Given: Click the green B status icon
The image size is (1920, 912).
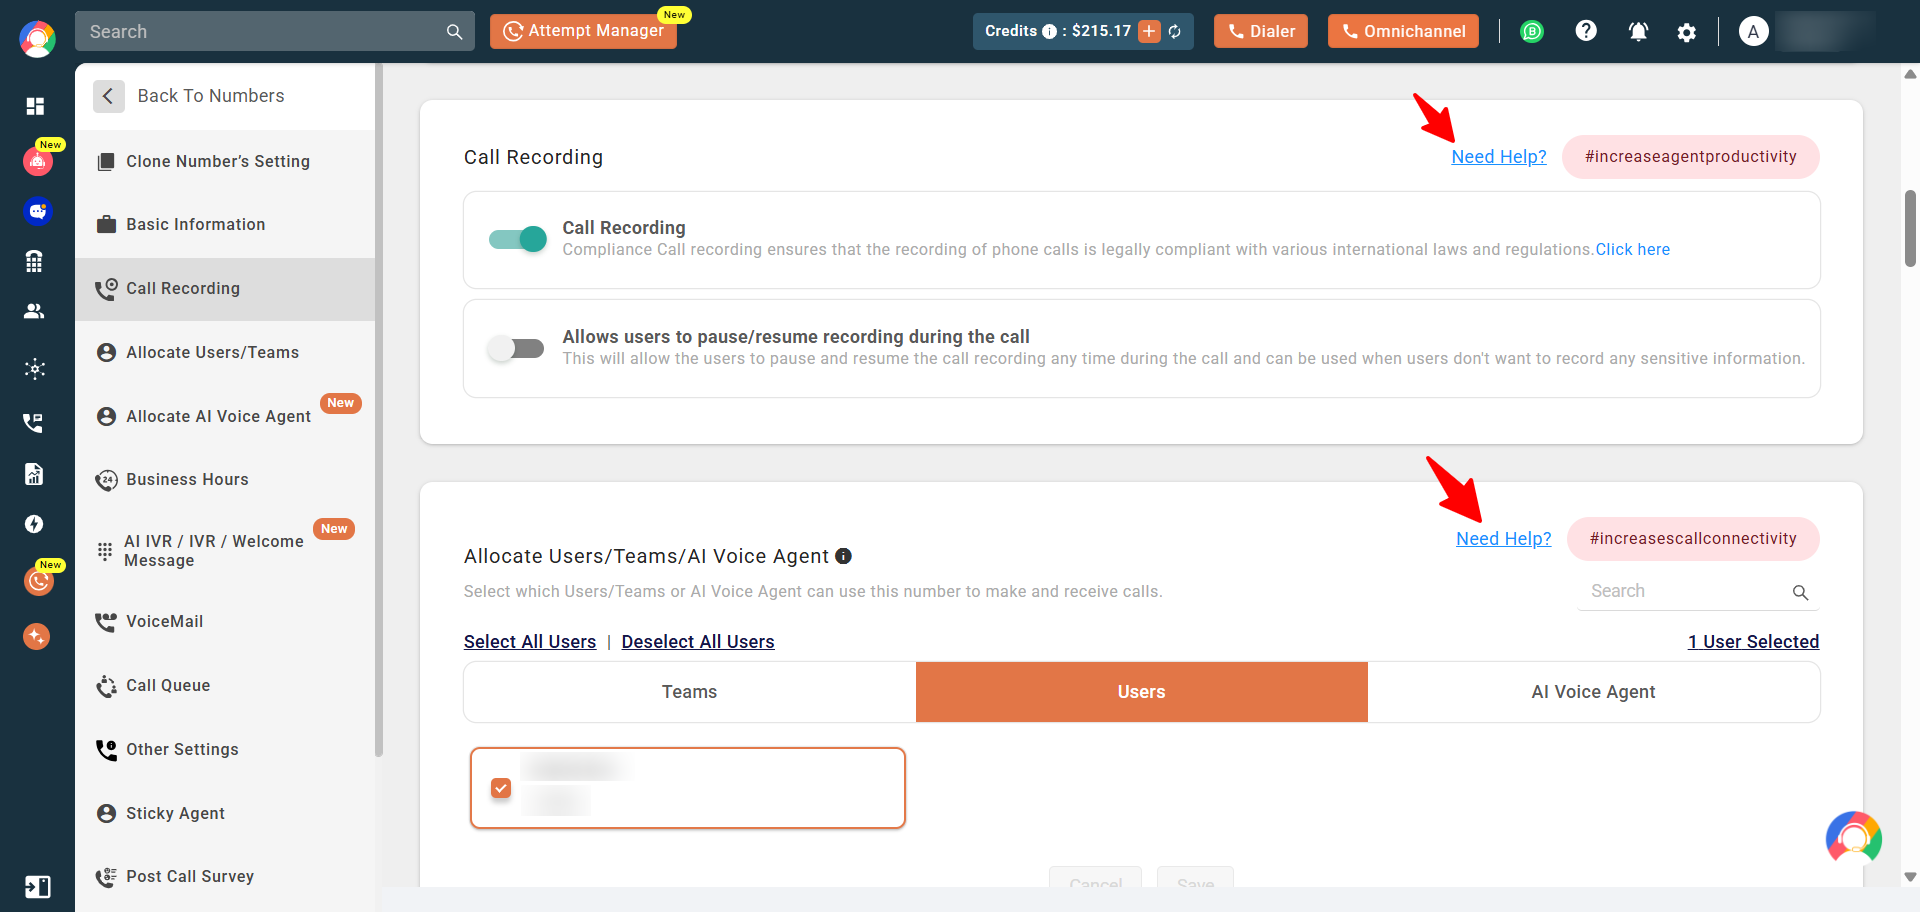Looking at the screenshot, I should (x=1531, y=31).
